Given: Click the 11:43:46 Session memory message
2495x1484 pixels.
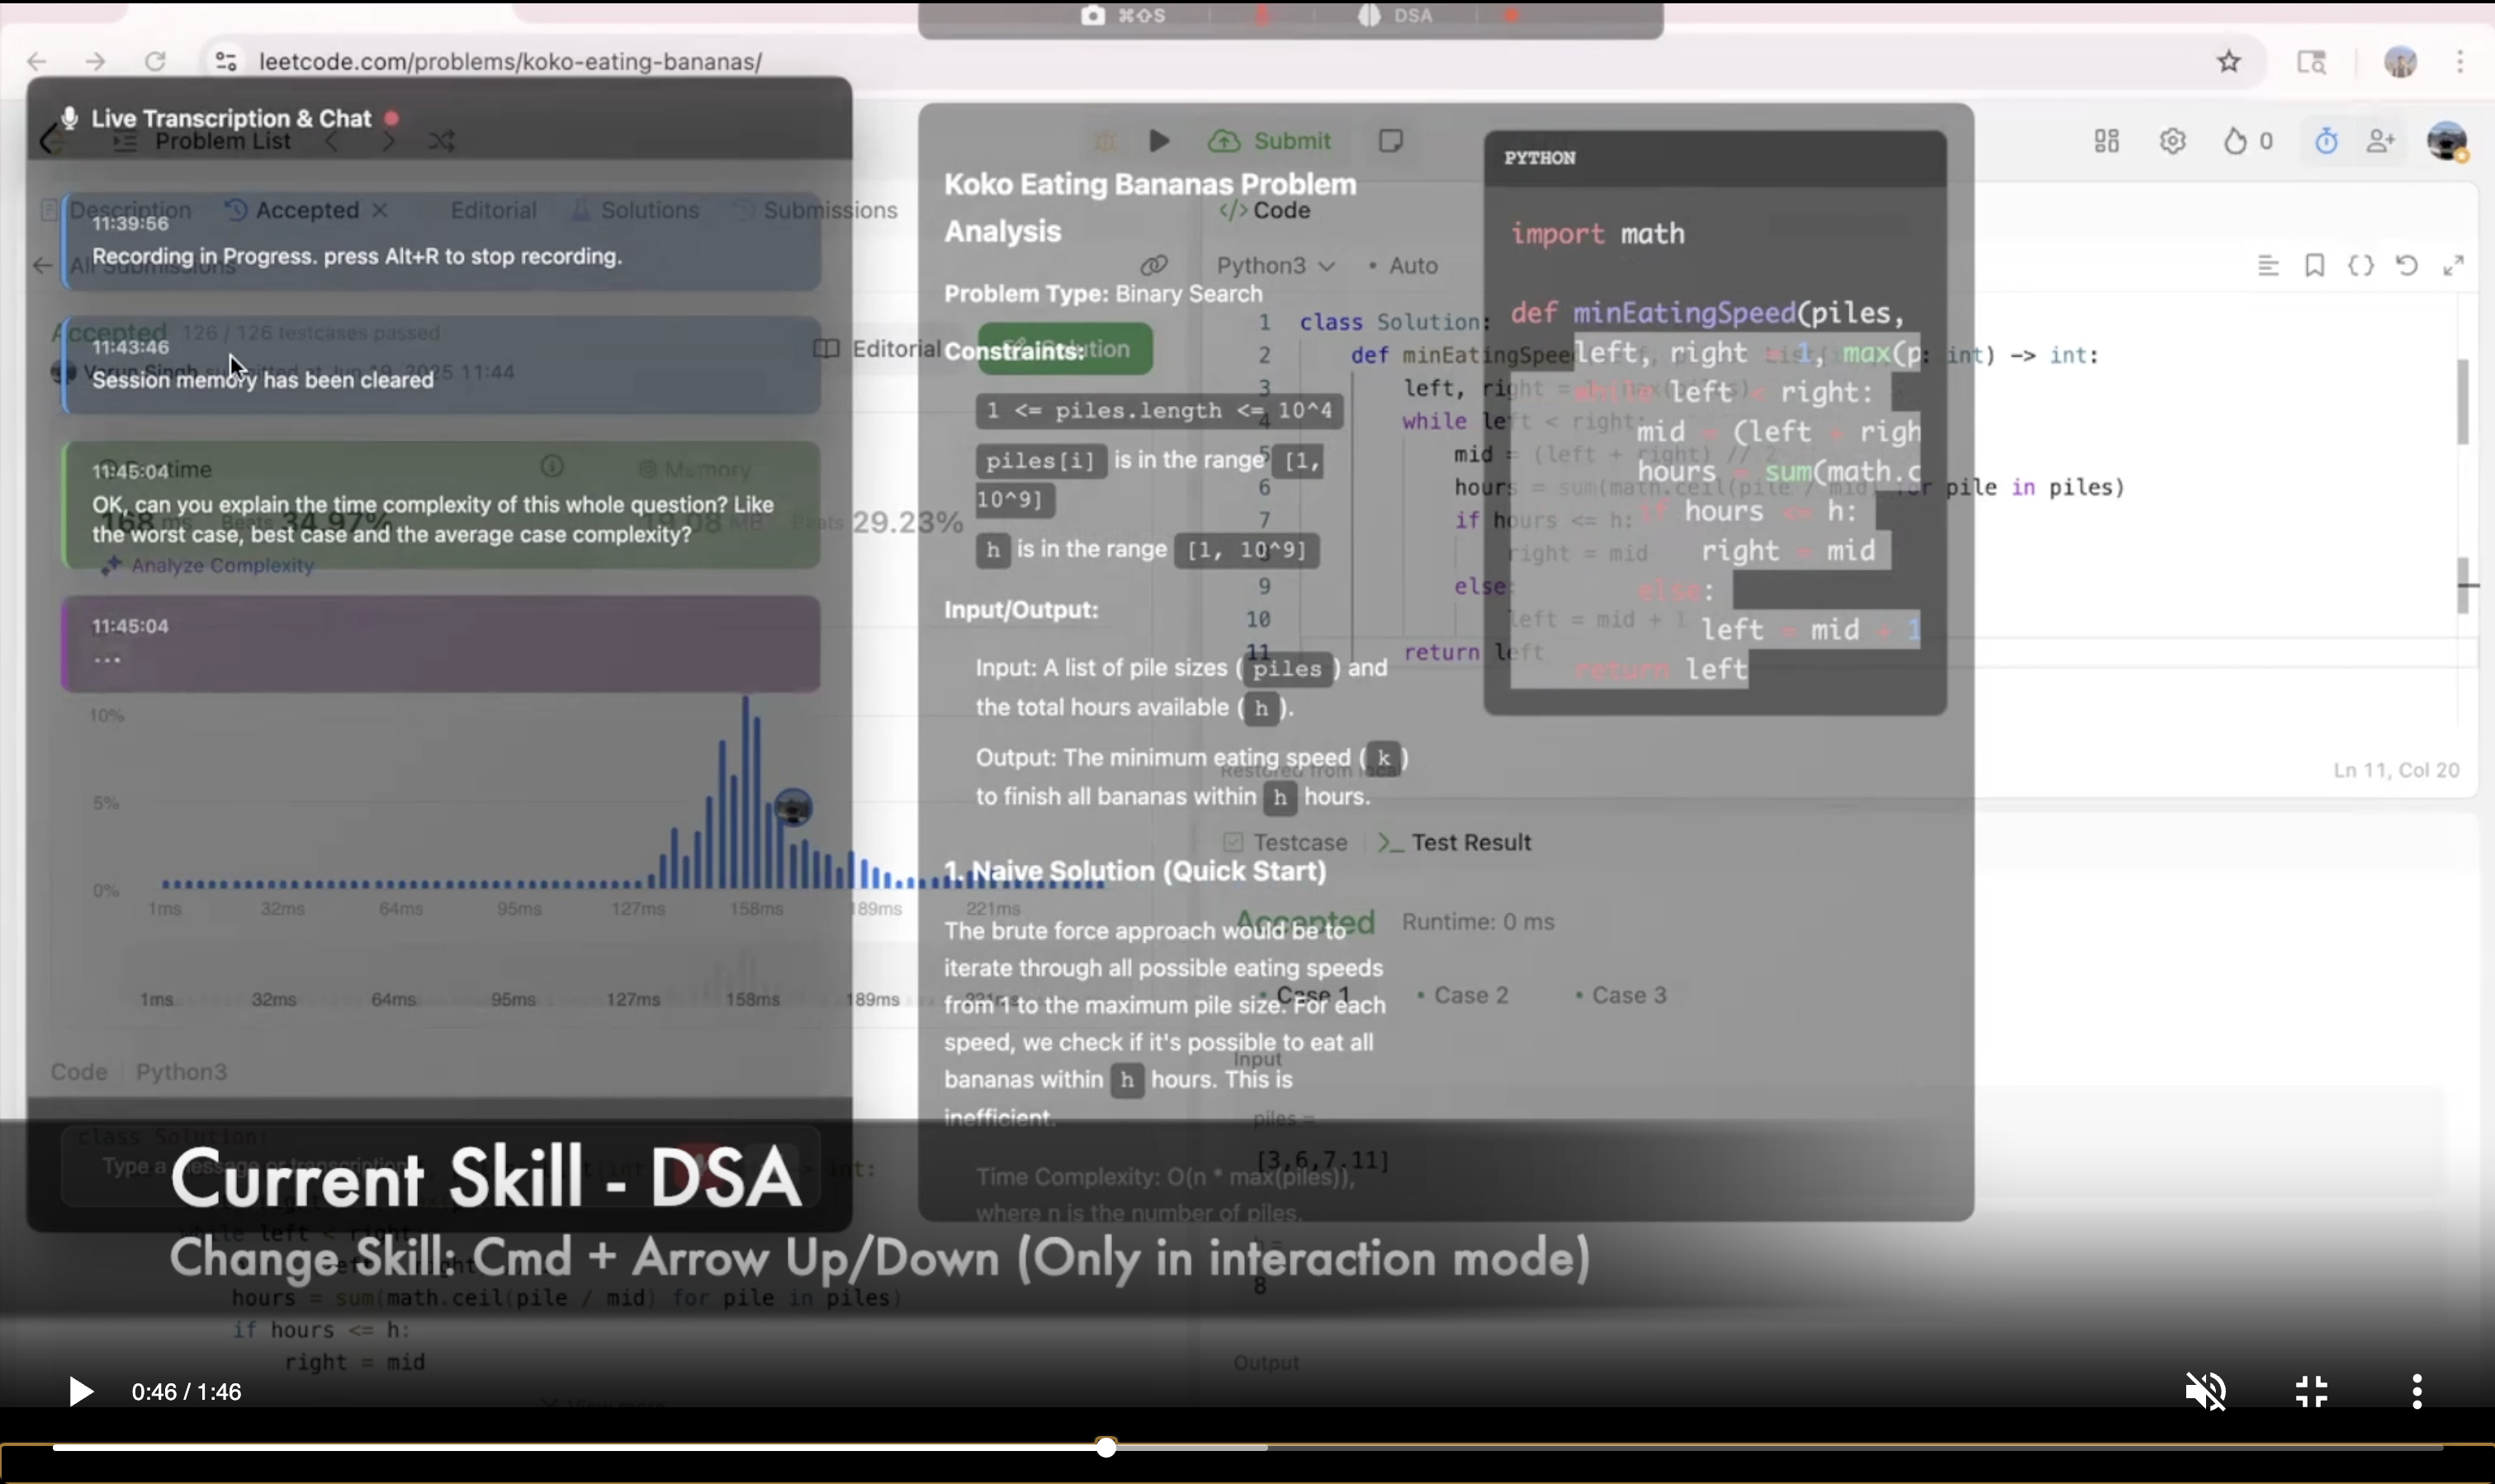Looking at the screenshot, I should click(x=441, y=365).
